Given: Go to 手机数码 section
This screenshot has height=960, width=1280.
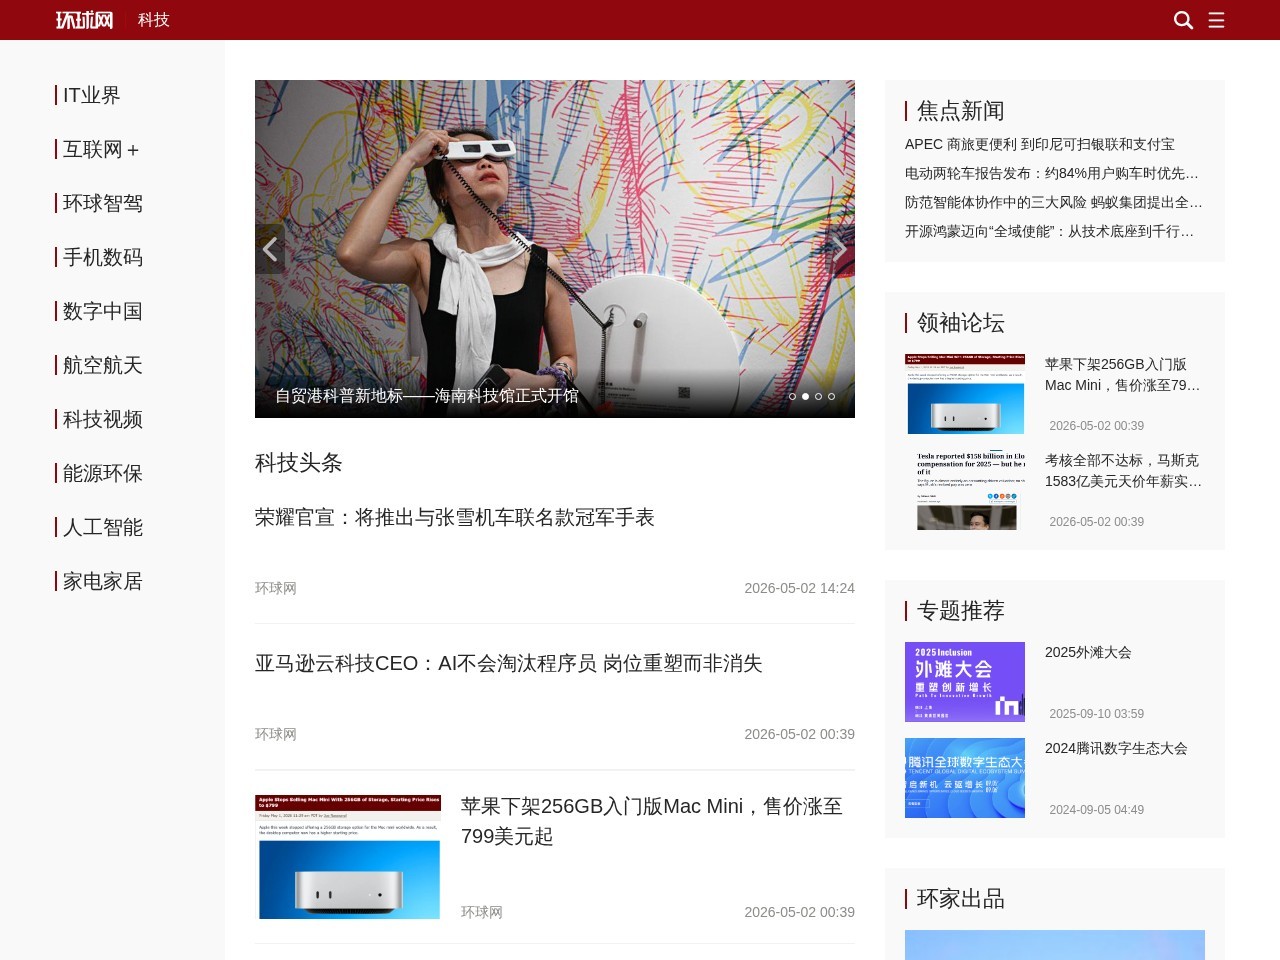Looking at the screenshot, I should pos(102,257).
